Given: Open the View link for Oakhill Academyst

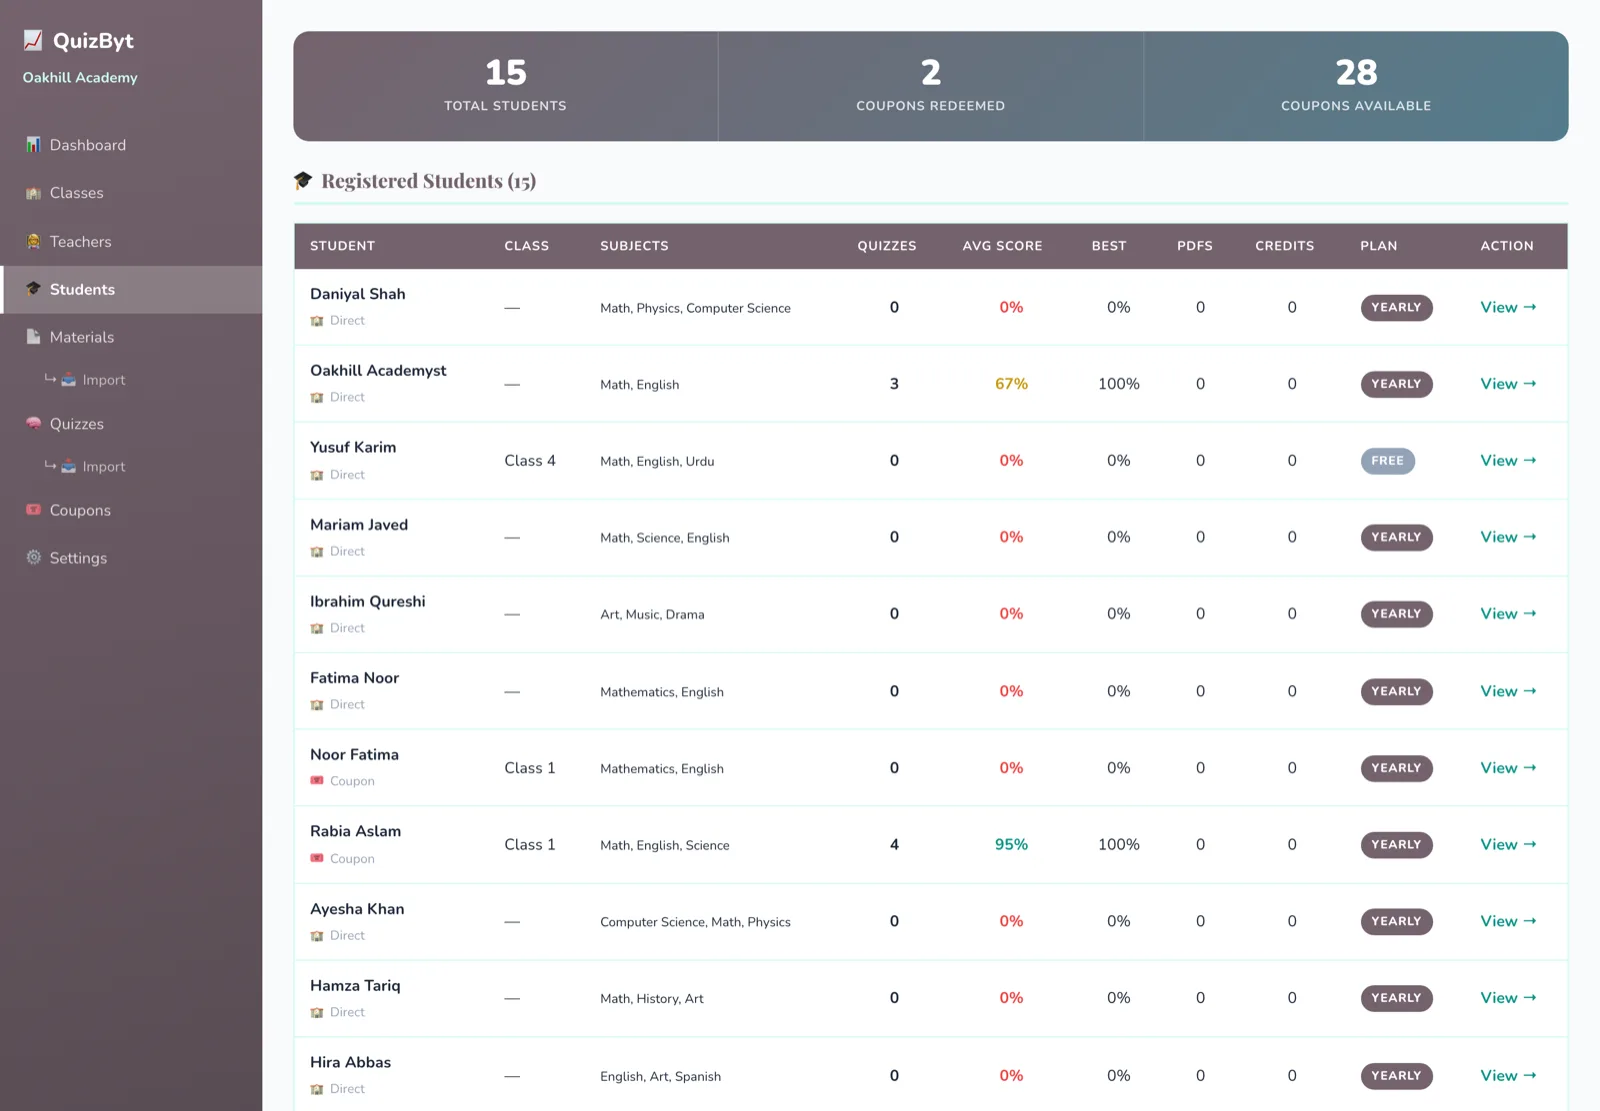Looking at the screenshot, I should click(x=1508, y=384).
